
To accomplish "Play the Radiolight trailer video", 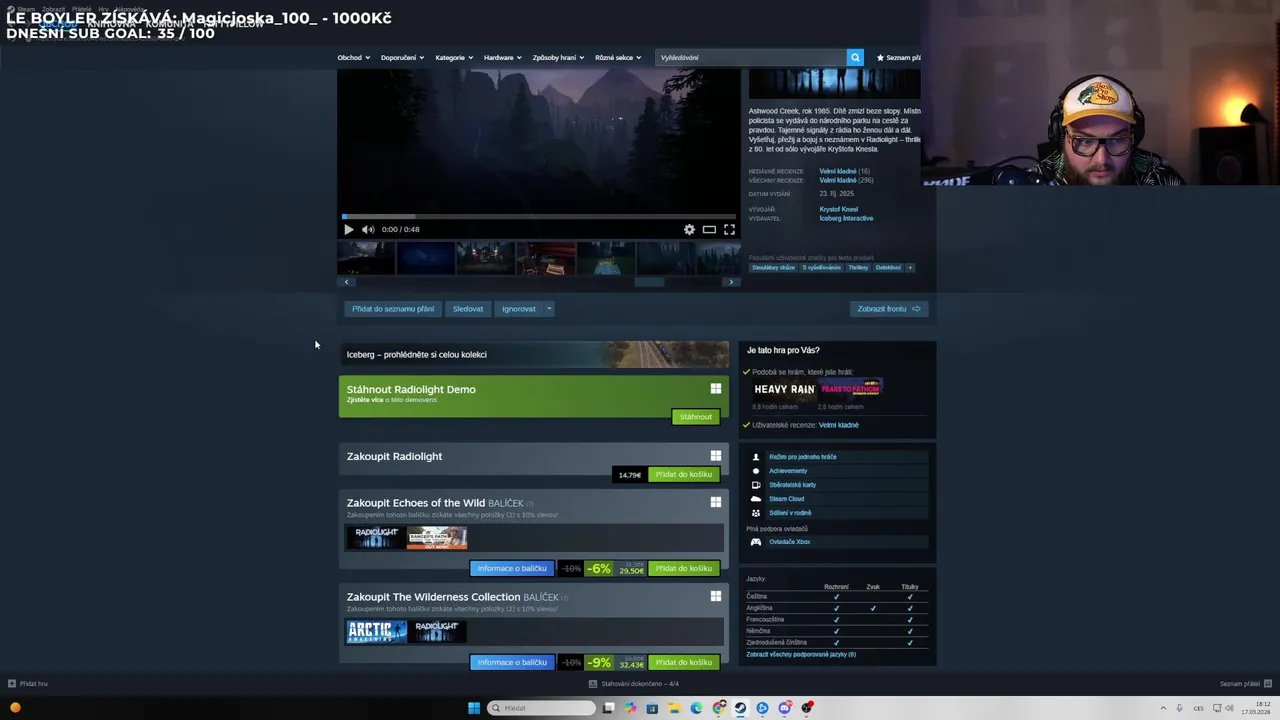I will click(x=348, y=229).
